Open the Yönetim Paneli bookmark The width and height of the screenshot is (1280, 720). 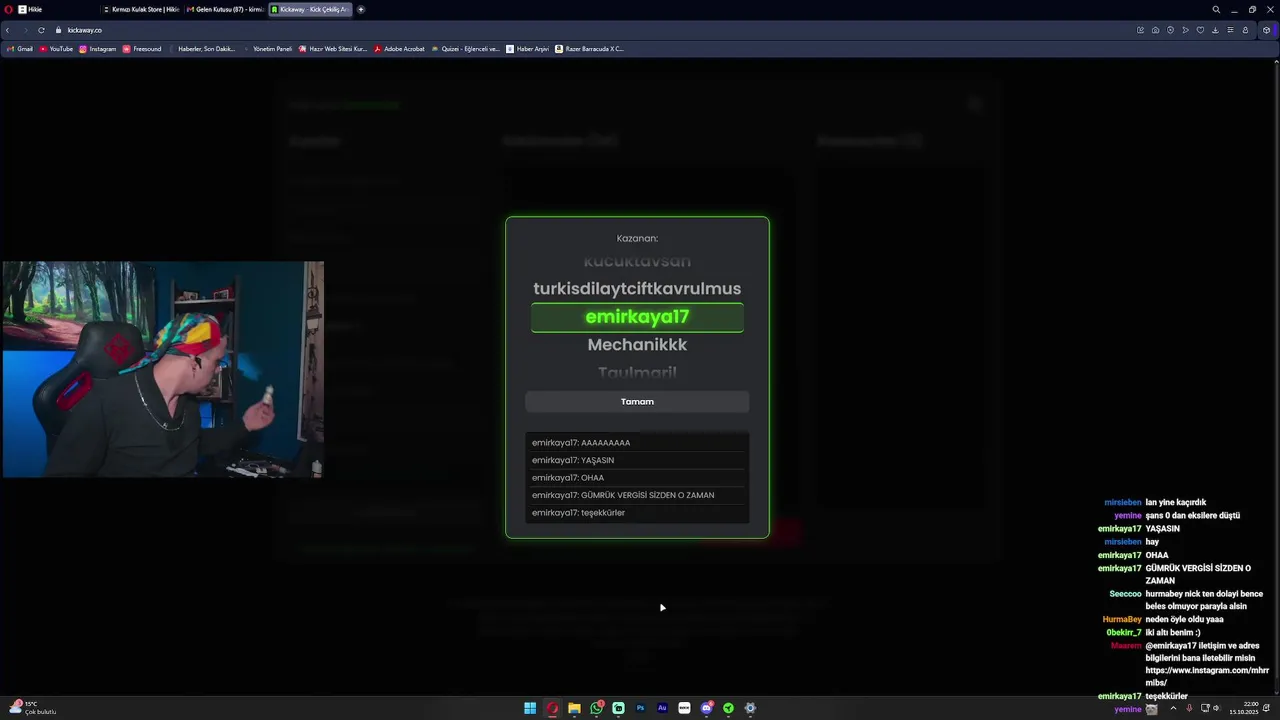coord(267,49)
